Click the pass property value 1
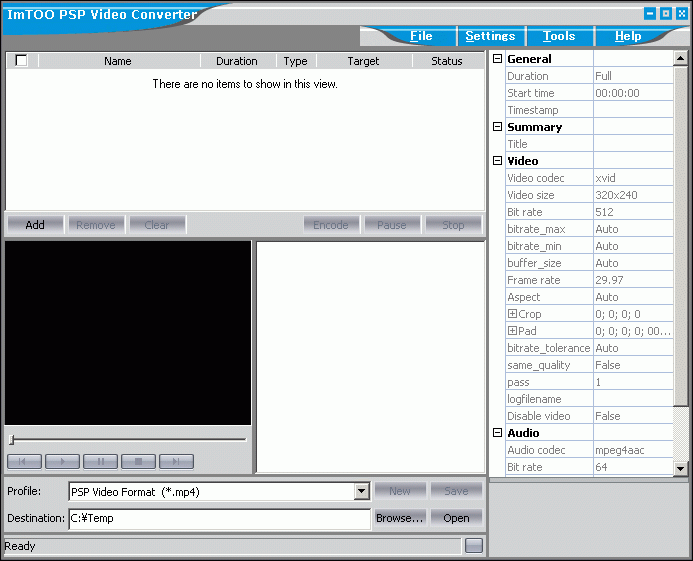693x561 pixels. [x=633, y=382]
